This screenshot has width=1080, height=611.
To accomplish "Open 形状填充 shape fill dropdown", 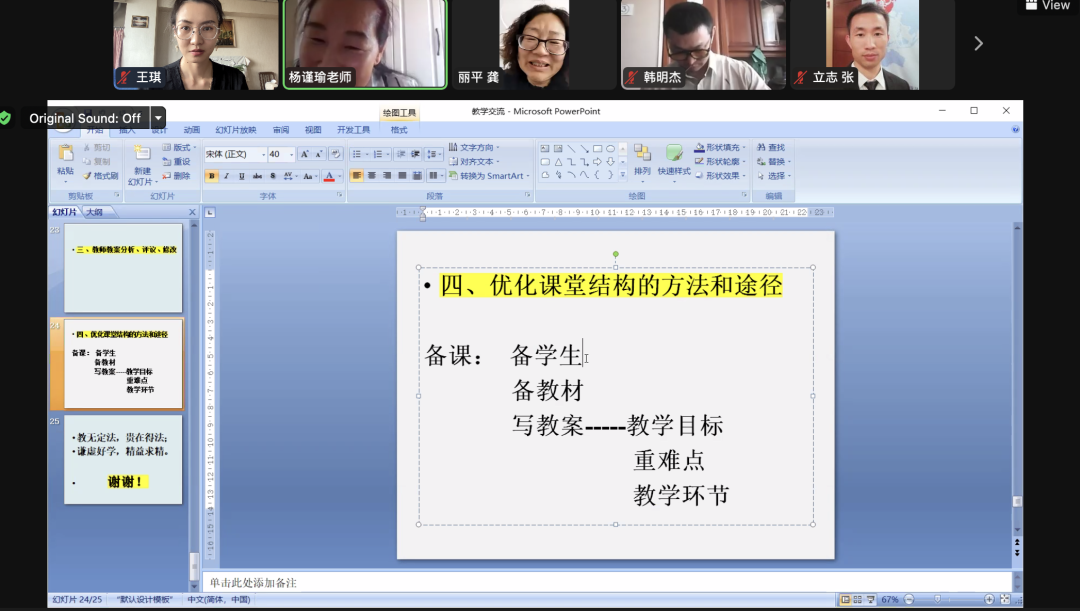I will click(720, 147).
